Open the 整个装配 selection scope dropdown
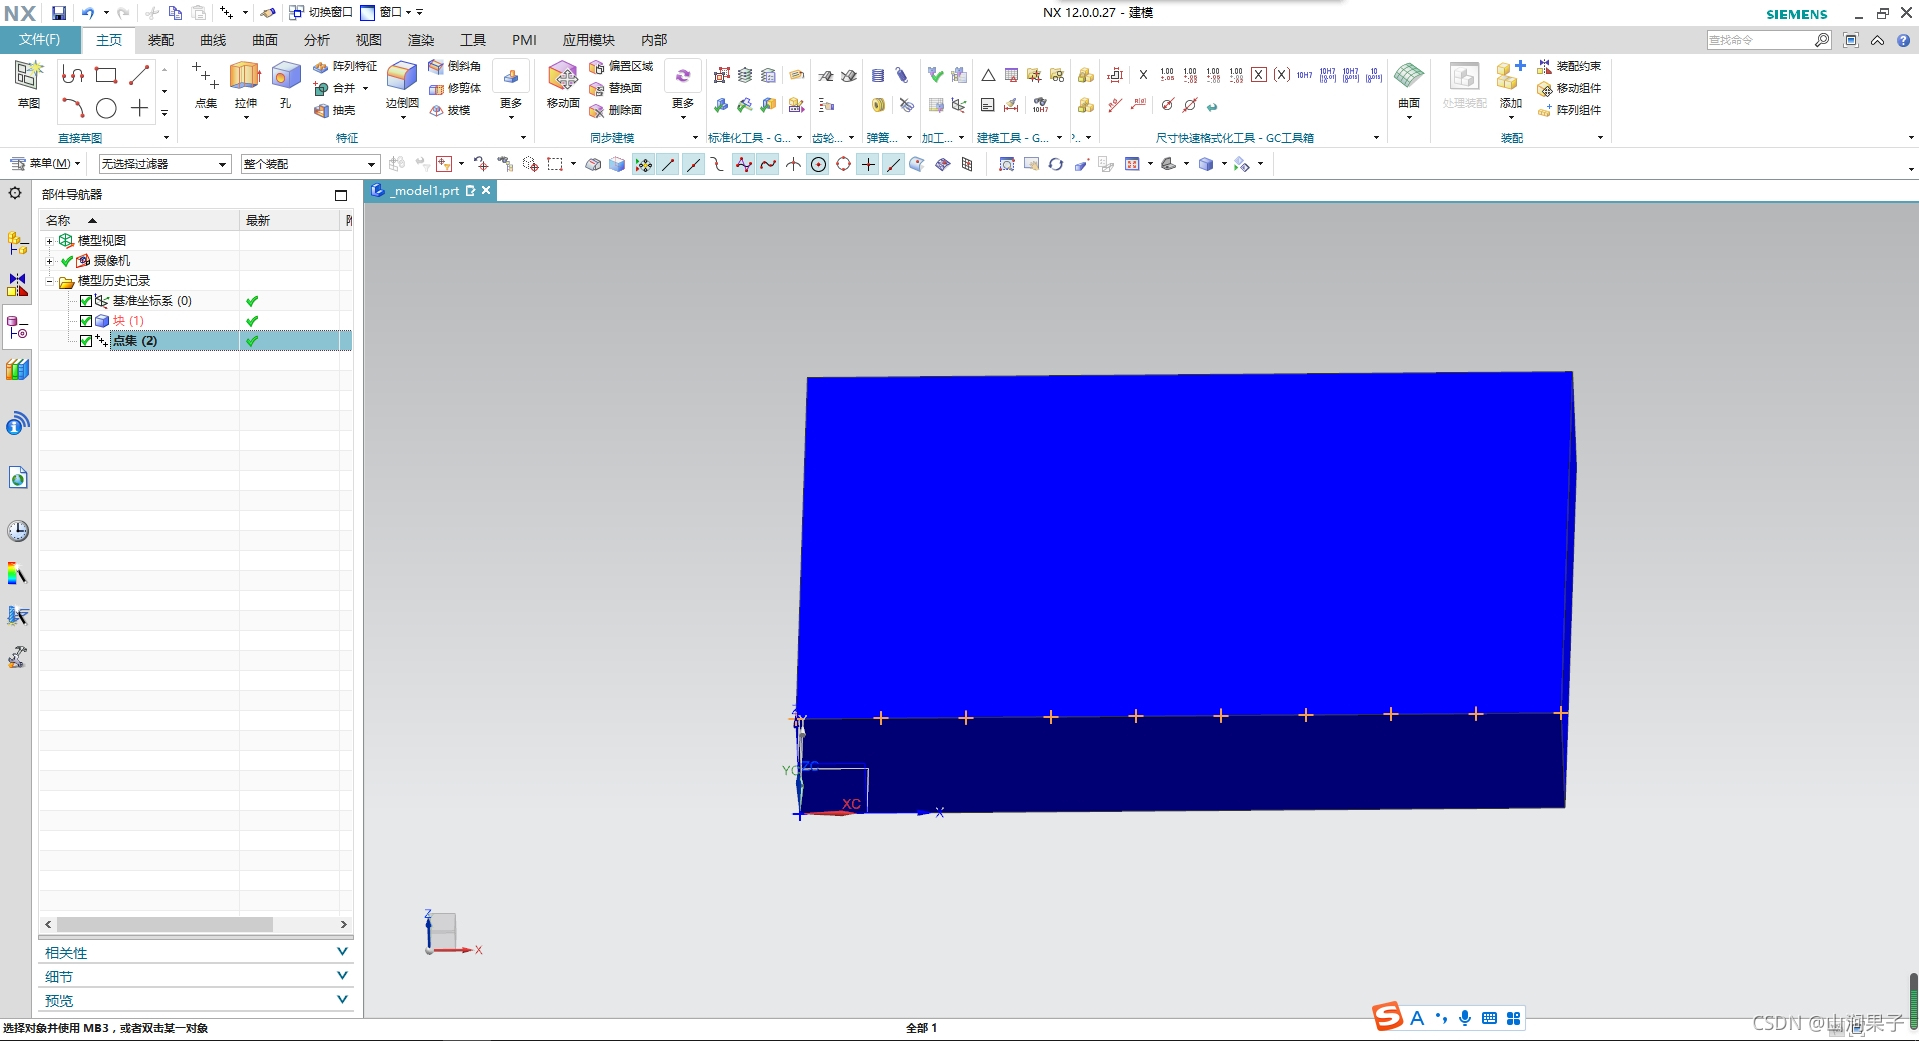This screenshot has width=1919, height=1041. pos(310,164)
